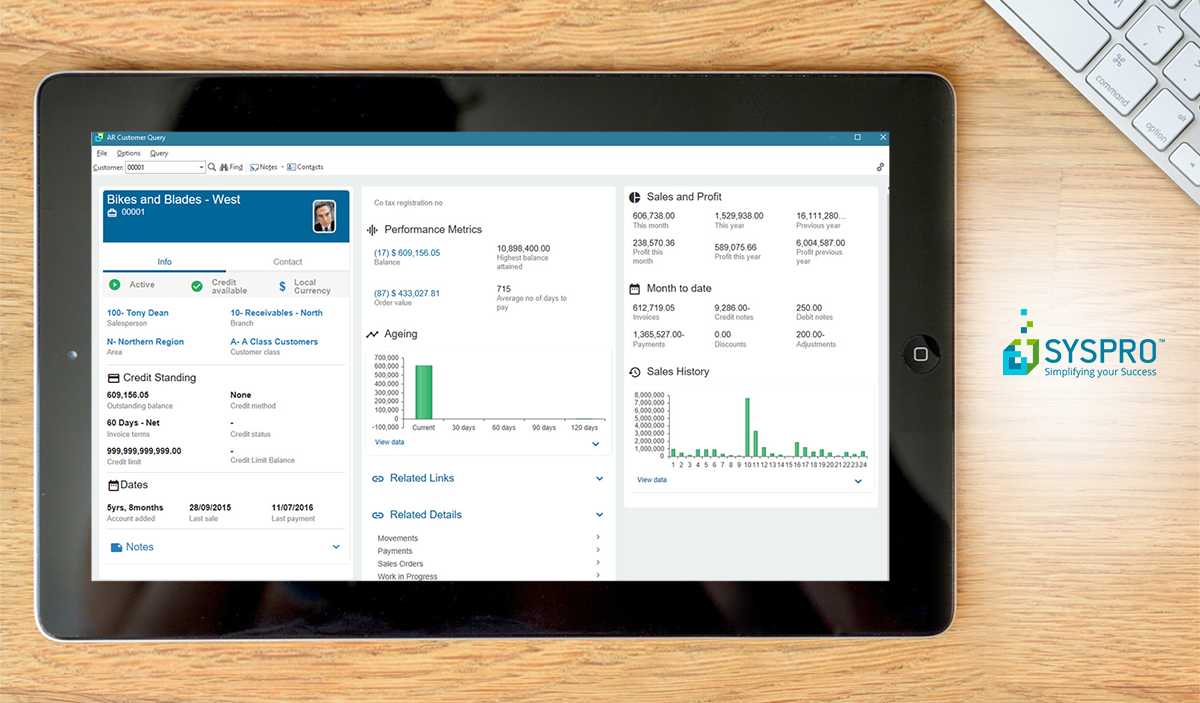This screenshot has height=703, width=1200.
Task: Open salesperson 100- Tony Dean
Action: (136, 312)
